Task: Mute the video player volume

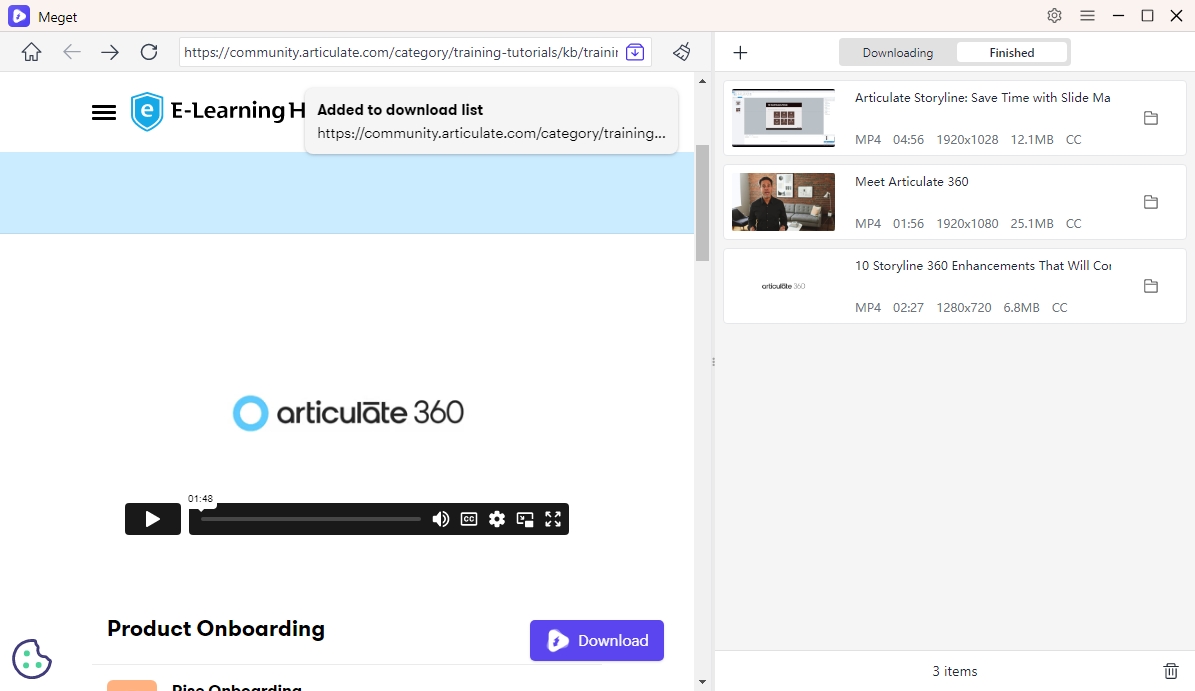Action: (x=441, y=519)
